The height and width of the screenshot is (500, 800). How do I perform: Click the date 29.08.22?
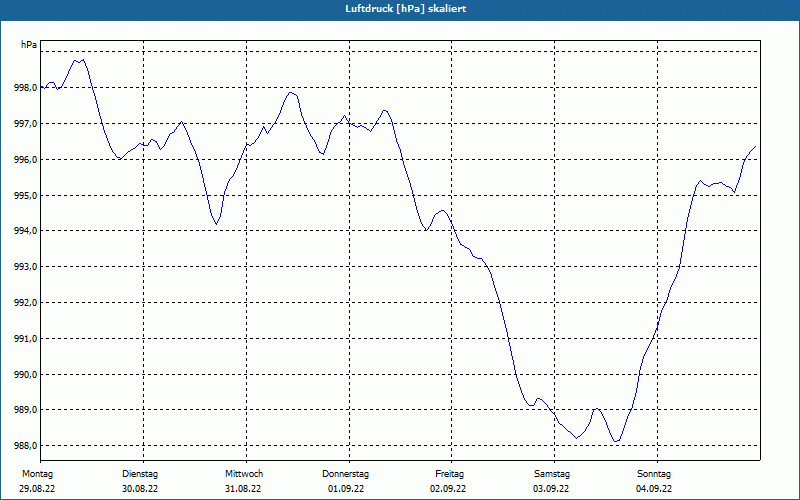coord(37,489)
